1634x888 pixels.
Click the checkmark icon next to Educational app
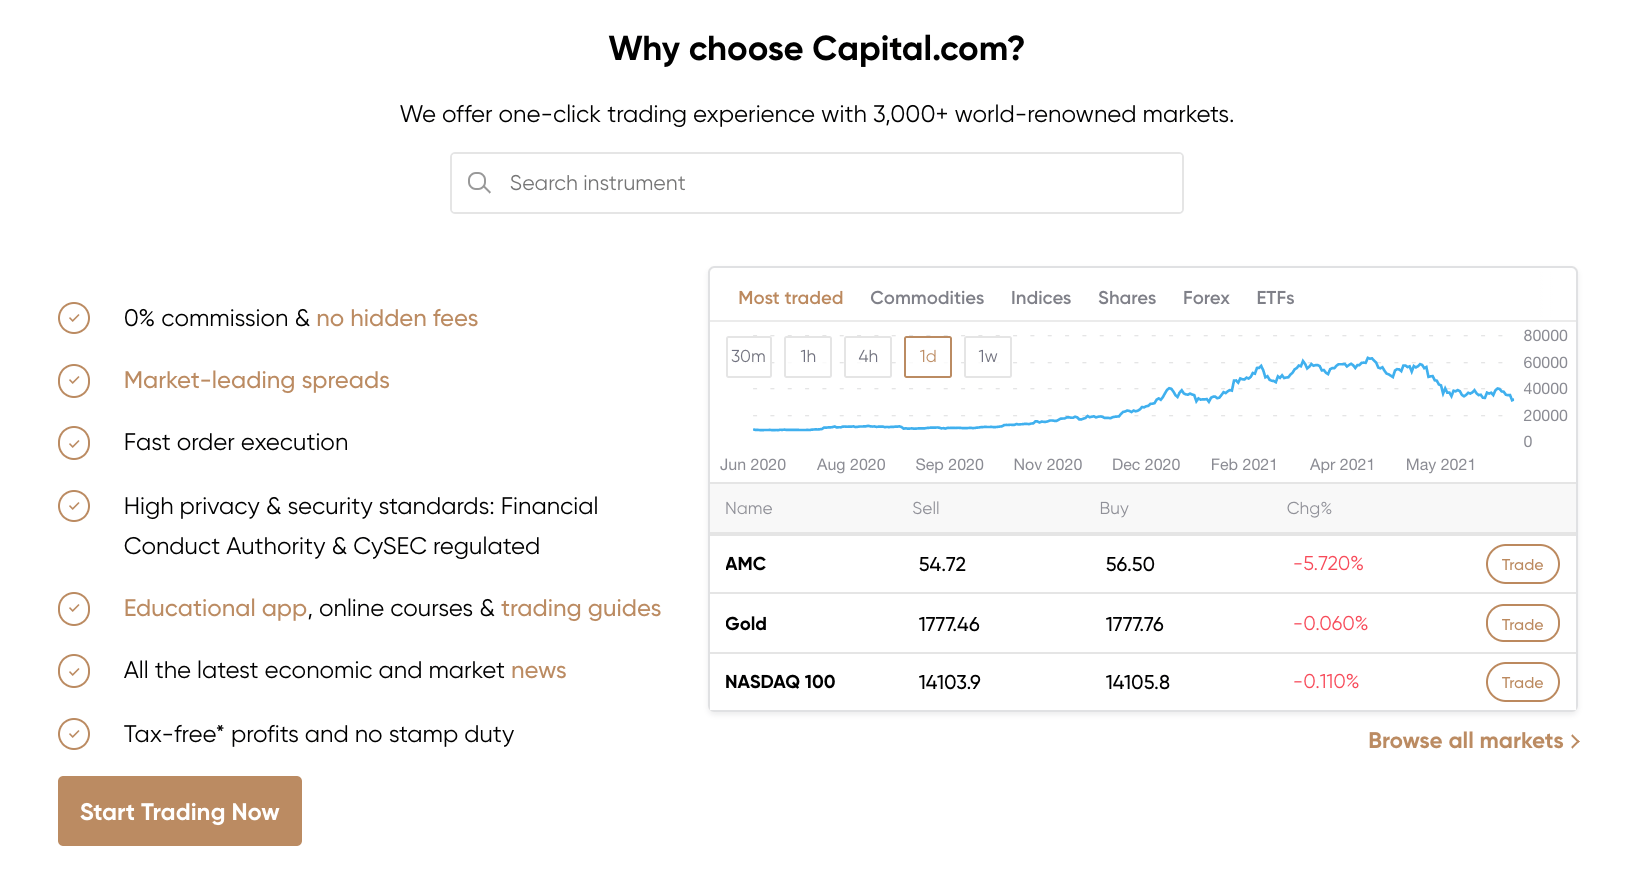74,609
